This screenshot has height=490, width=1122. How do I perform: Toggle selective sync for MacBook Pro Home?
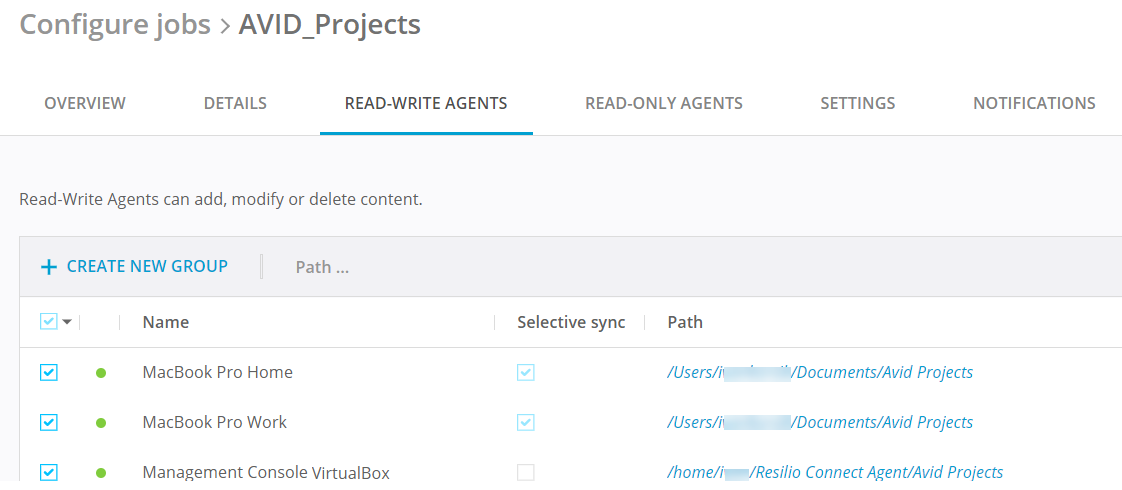point(526,372)
